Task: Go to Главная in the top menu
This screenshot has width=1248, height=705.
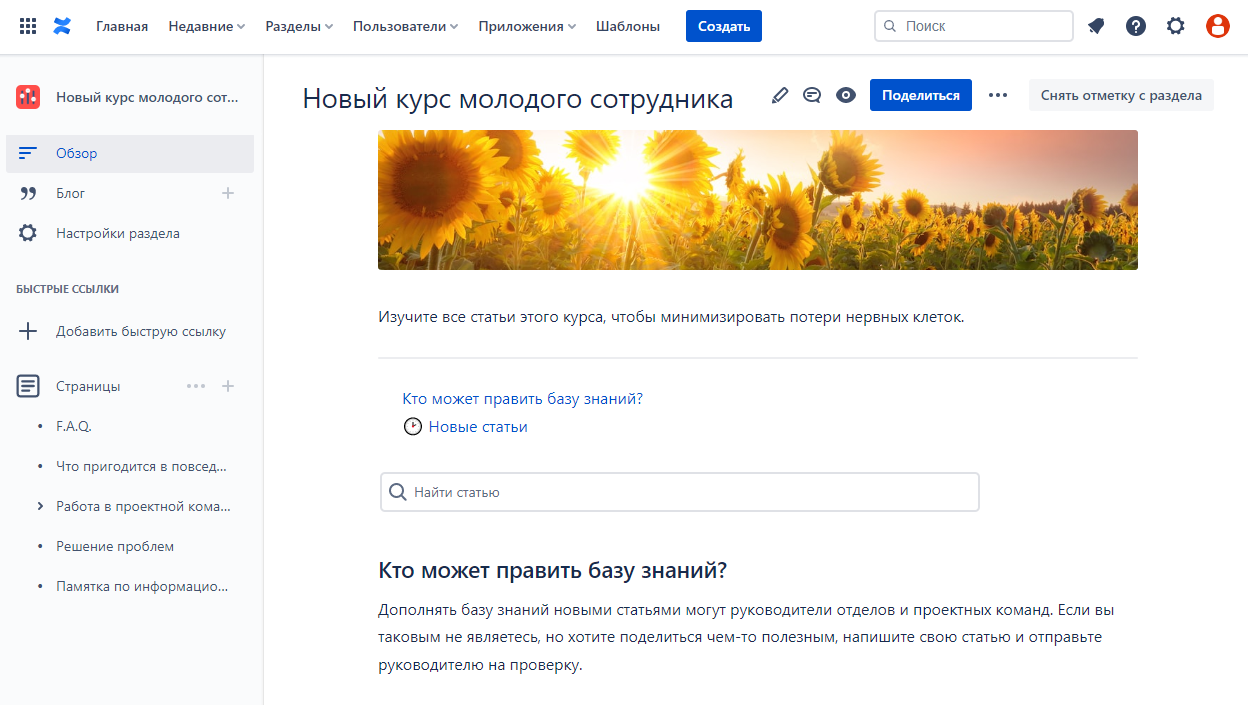Action: 121,26
